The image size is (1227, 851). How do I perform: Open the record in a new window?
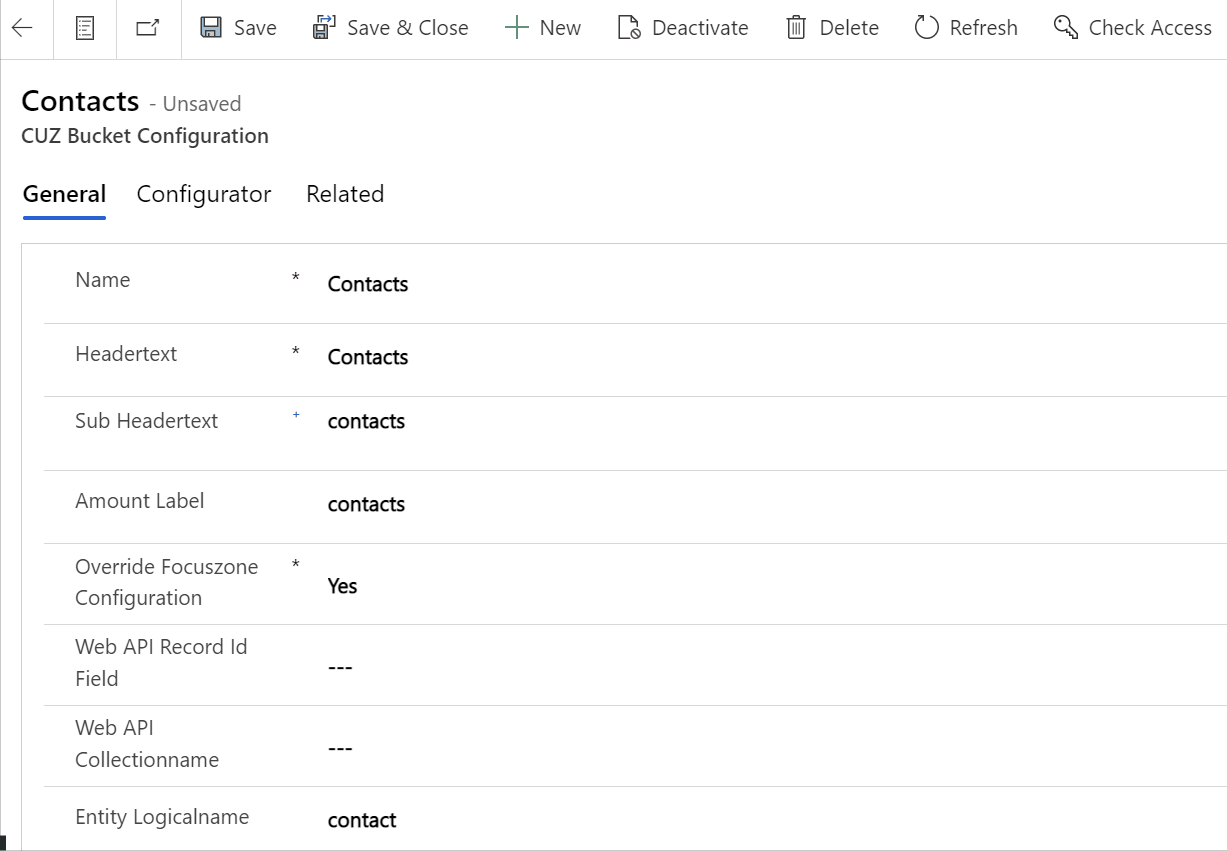point(147,27)
